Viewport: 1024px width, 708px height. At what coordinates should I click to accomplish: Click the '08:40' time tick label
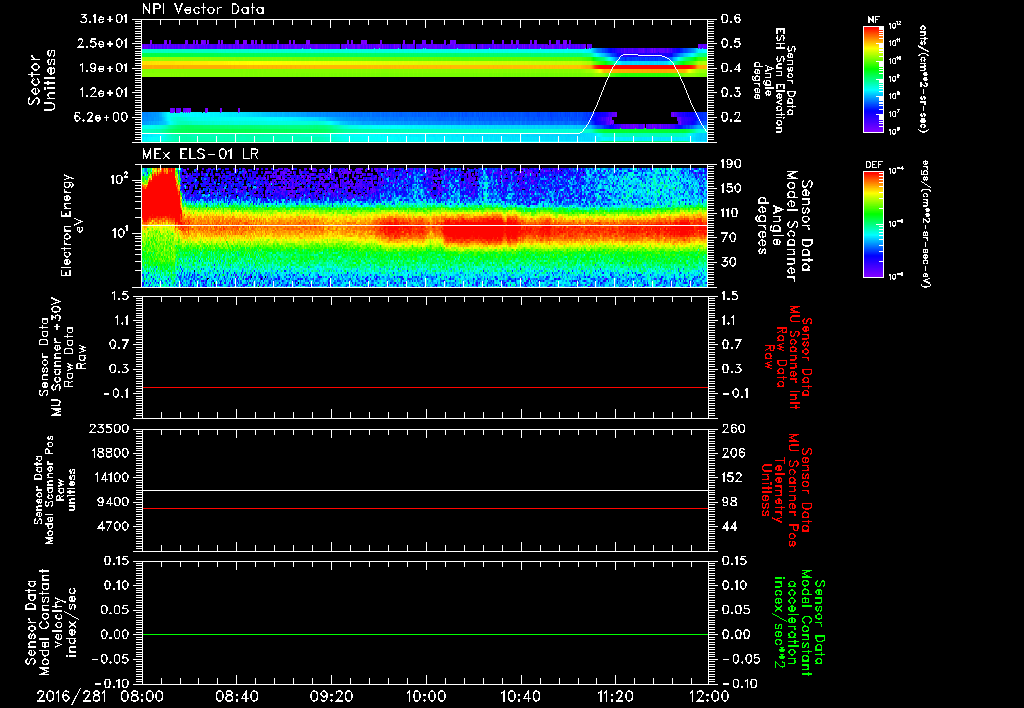click(x=236, y=696)
